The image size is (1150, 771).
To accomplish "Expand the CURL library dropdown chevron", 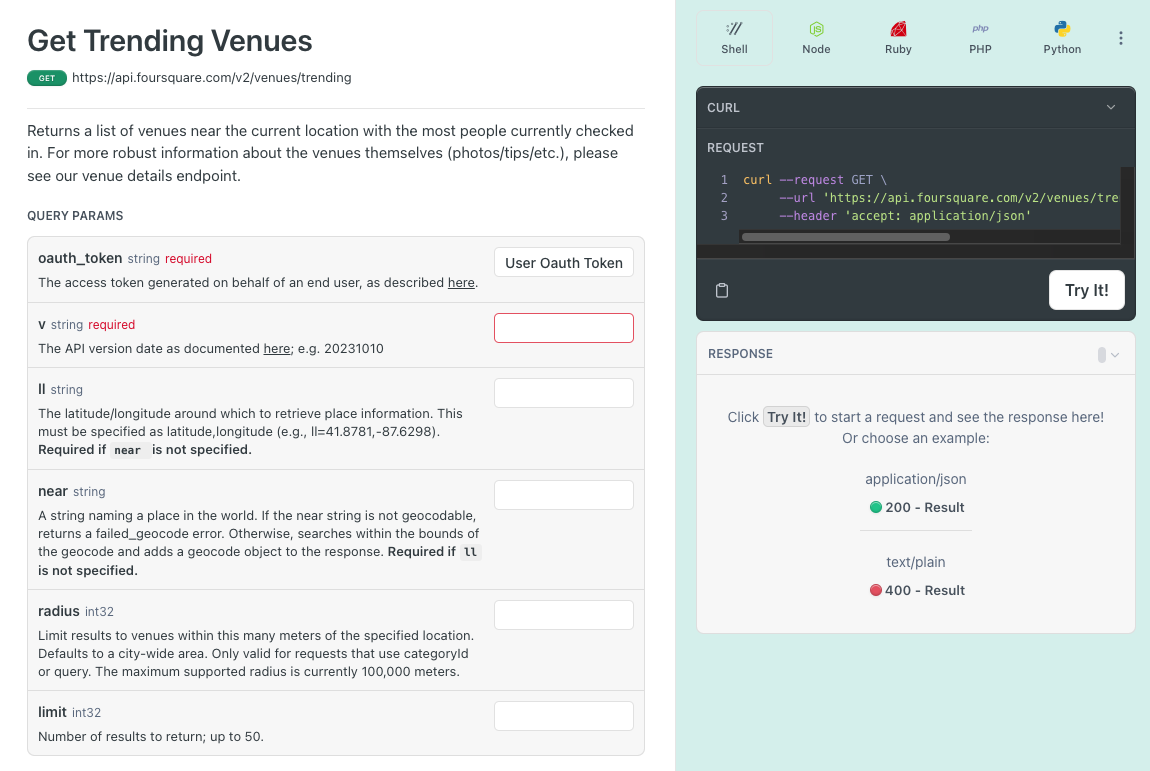I will click(x=1110, y=107).
